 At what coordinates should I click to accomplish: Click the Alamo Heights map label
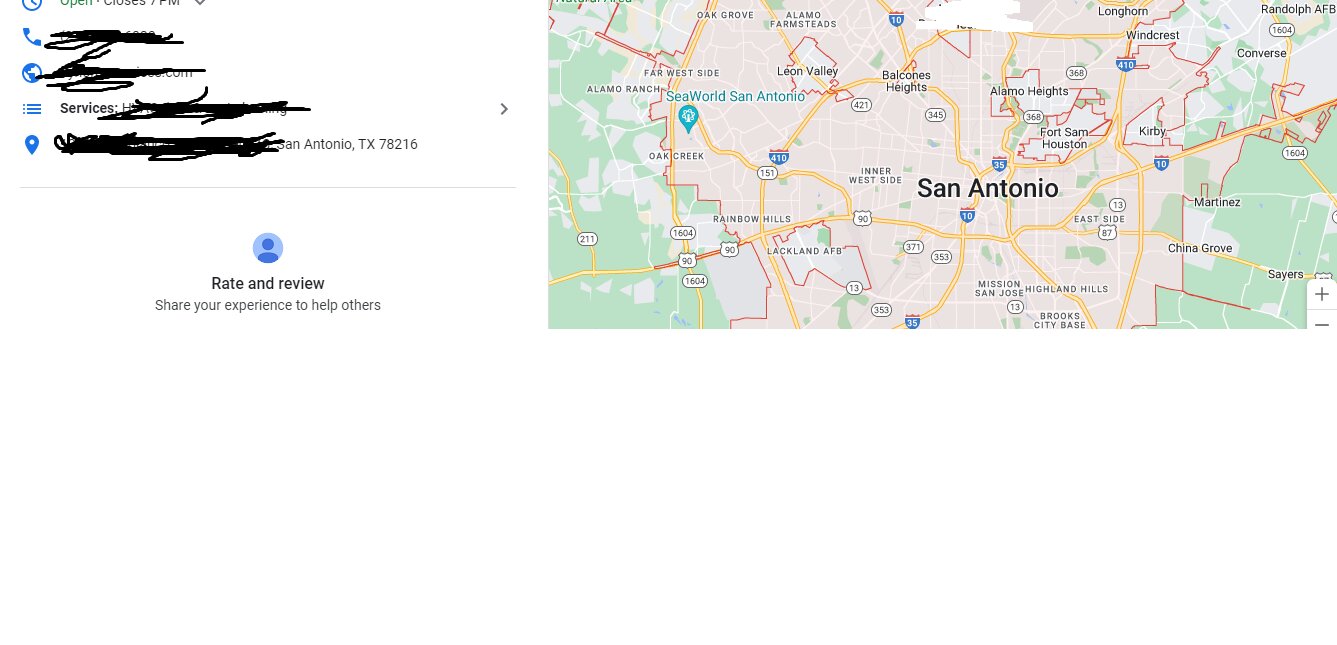[1029, 91]
